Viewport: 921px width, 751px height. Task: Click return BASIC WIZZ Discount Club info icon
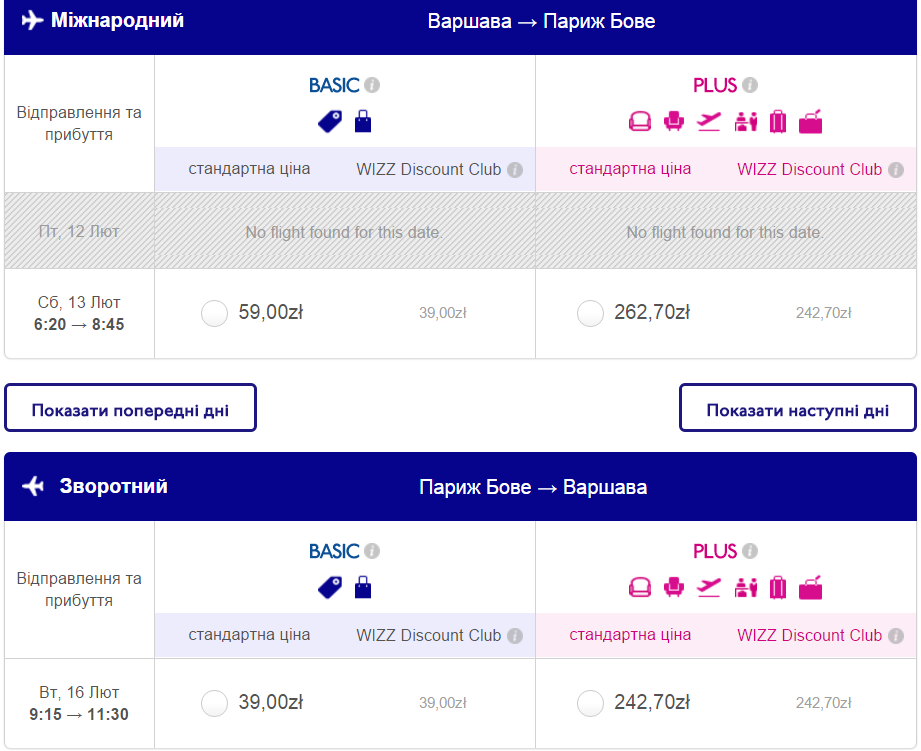point(515,636)
